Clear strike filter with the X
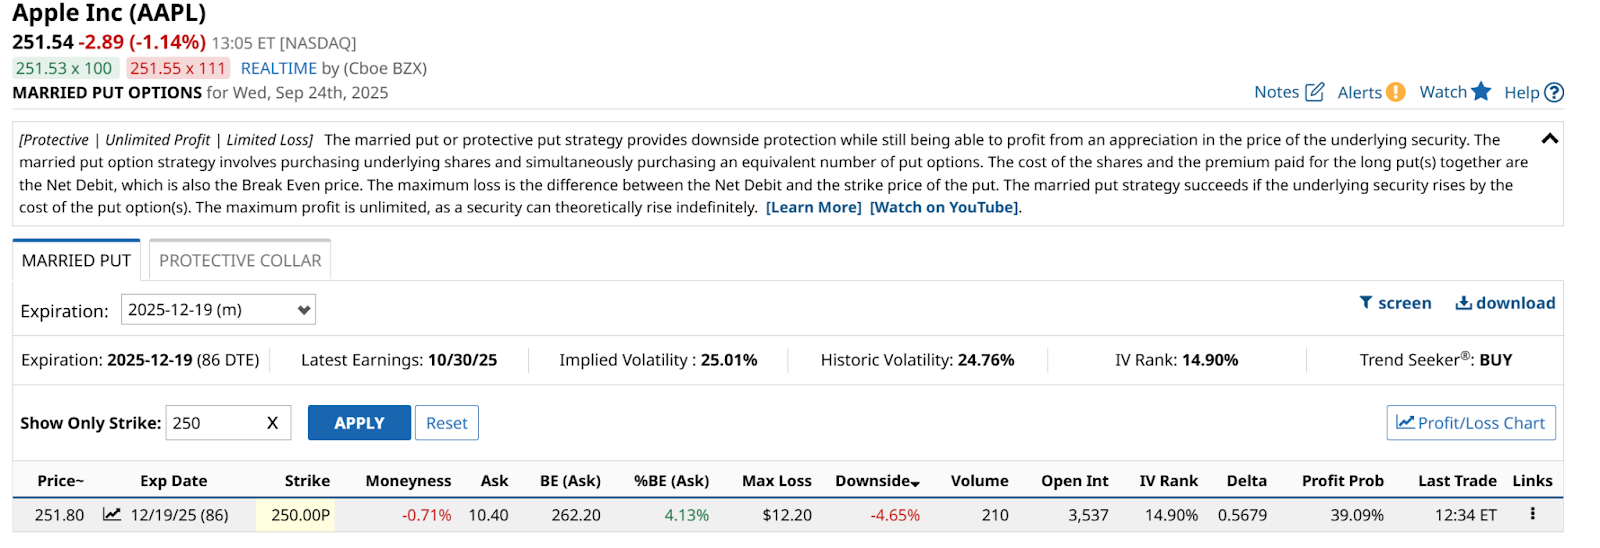The height and width of the screenshot is (548, 1600). 272,423
